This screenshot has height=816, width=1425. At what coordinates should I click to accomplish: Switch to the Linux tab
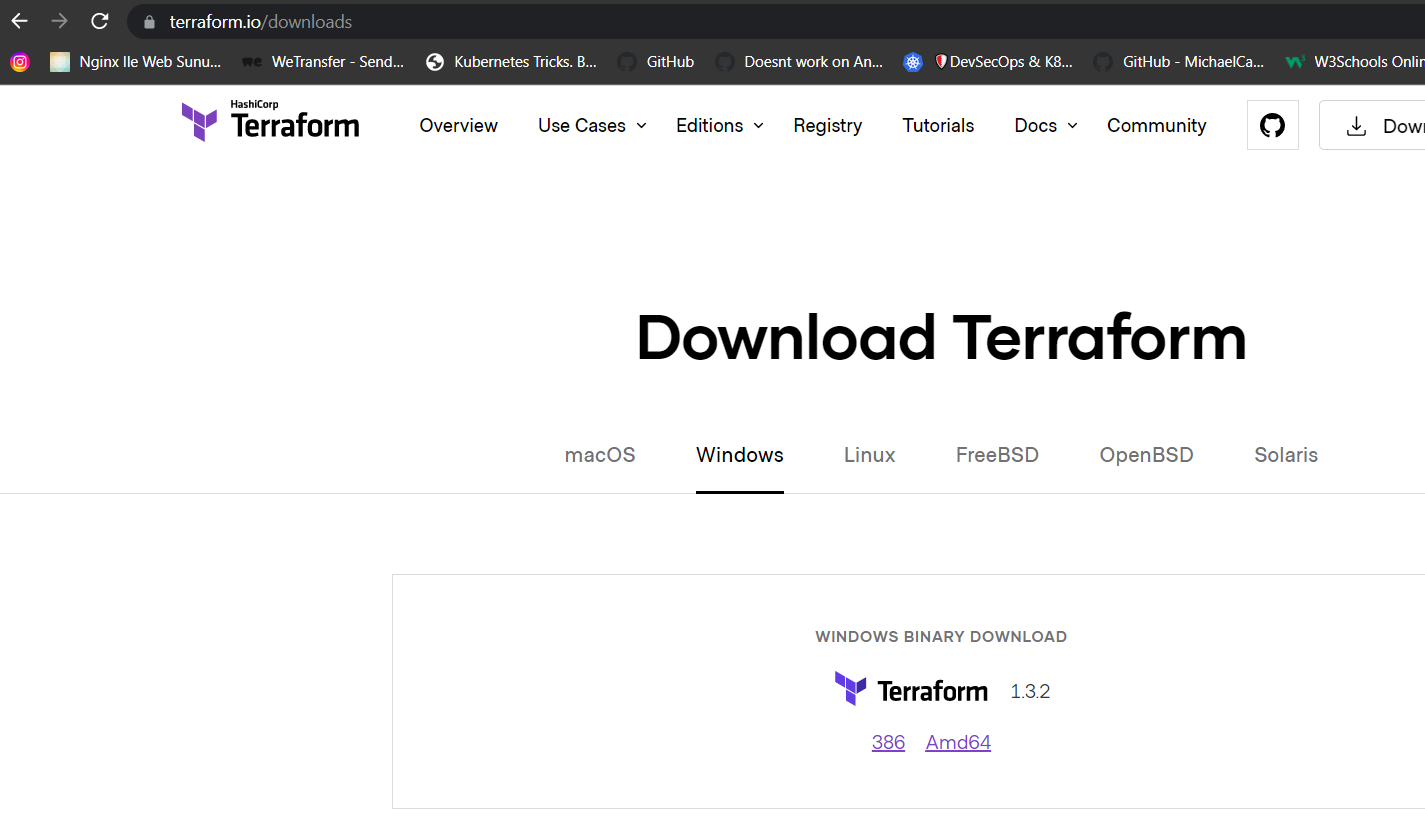(x=870, y=455)
